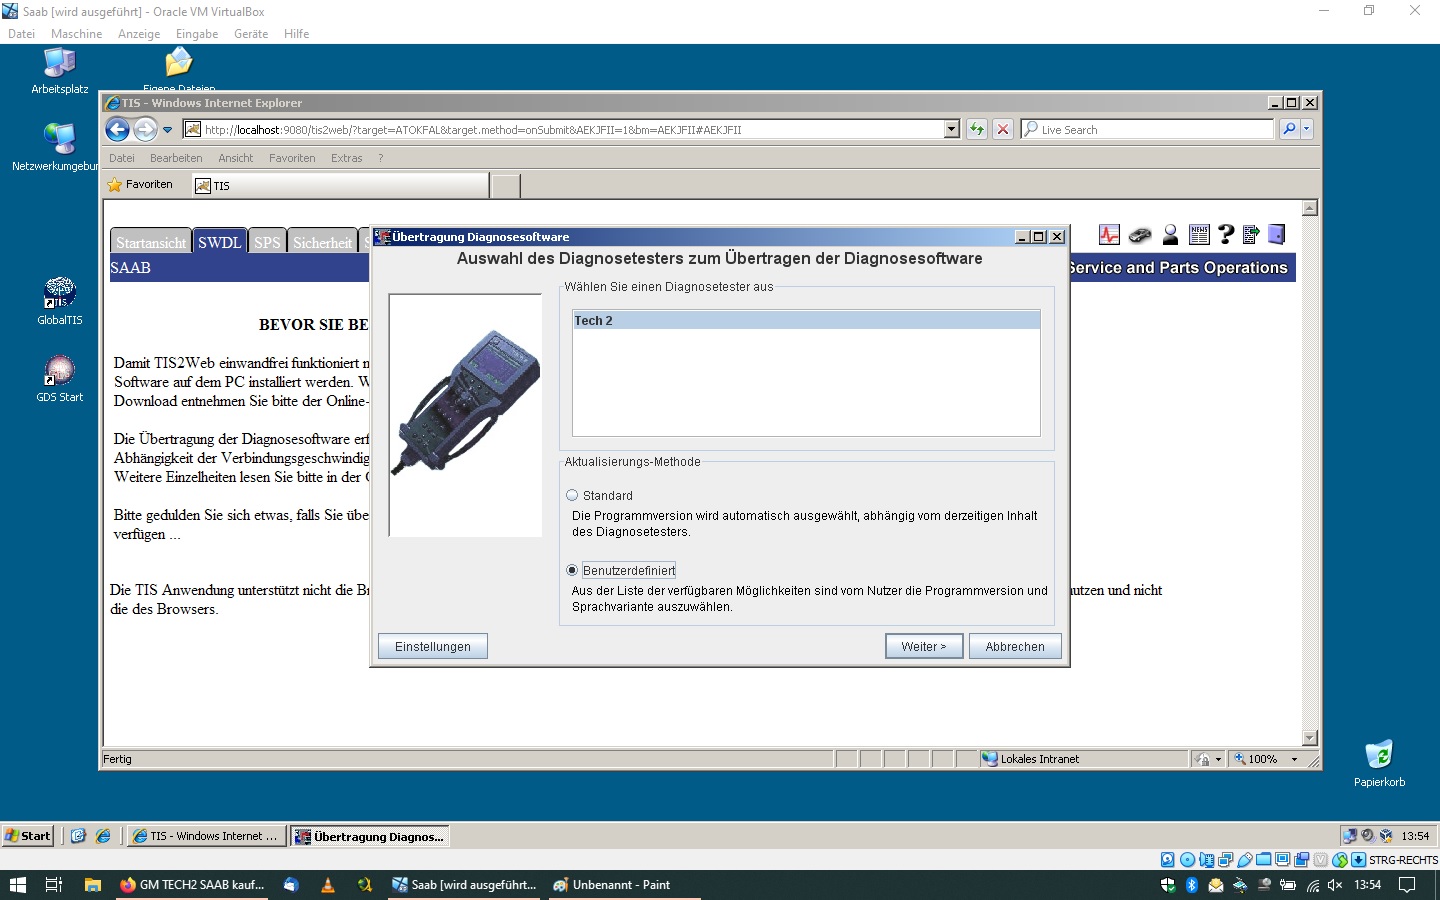Image resolution: width=1440 pixels, height=900 pixels.
Task: Open the Netzwerkumgebung desktop icon
Action: click(x=58, y=146)
